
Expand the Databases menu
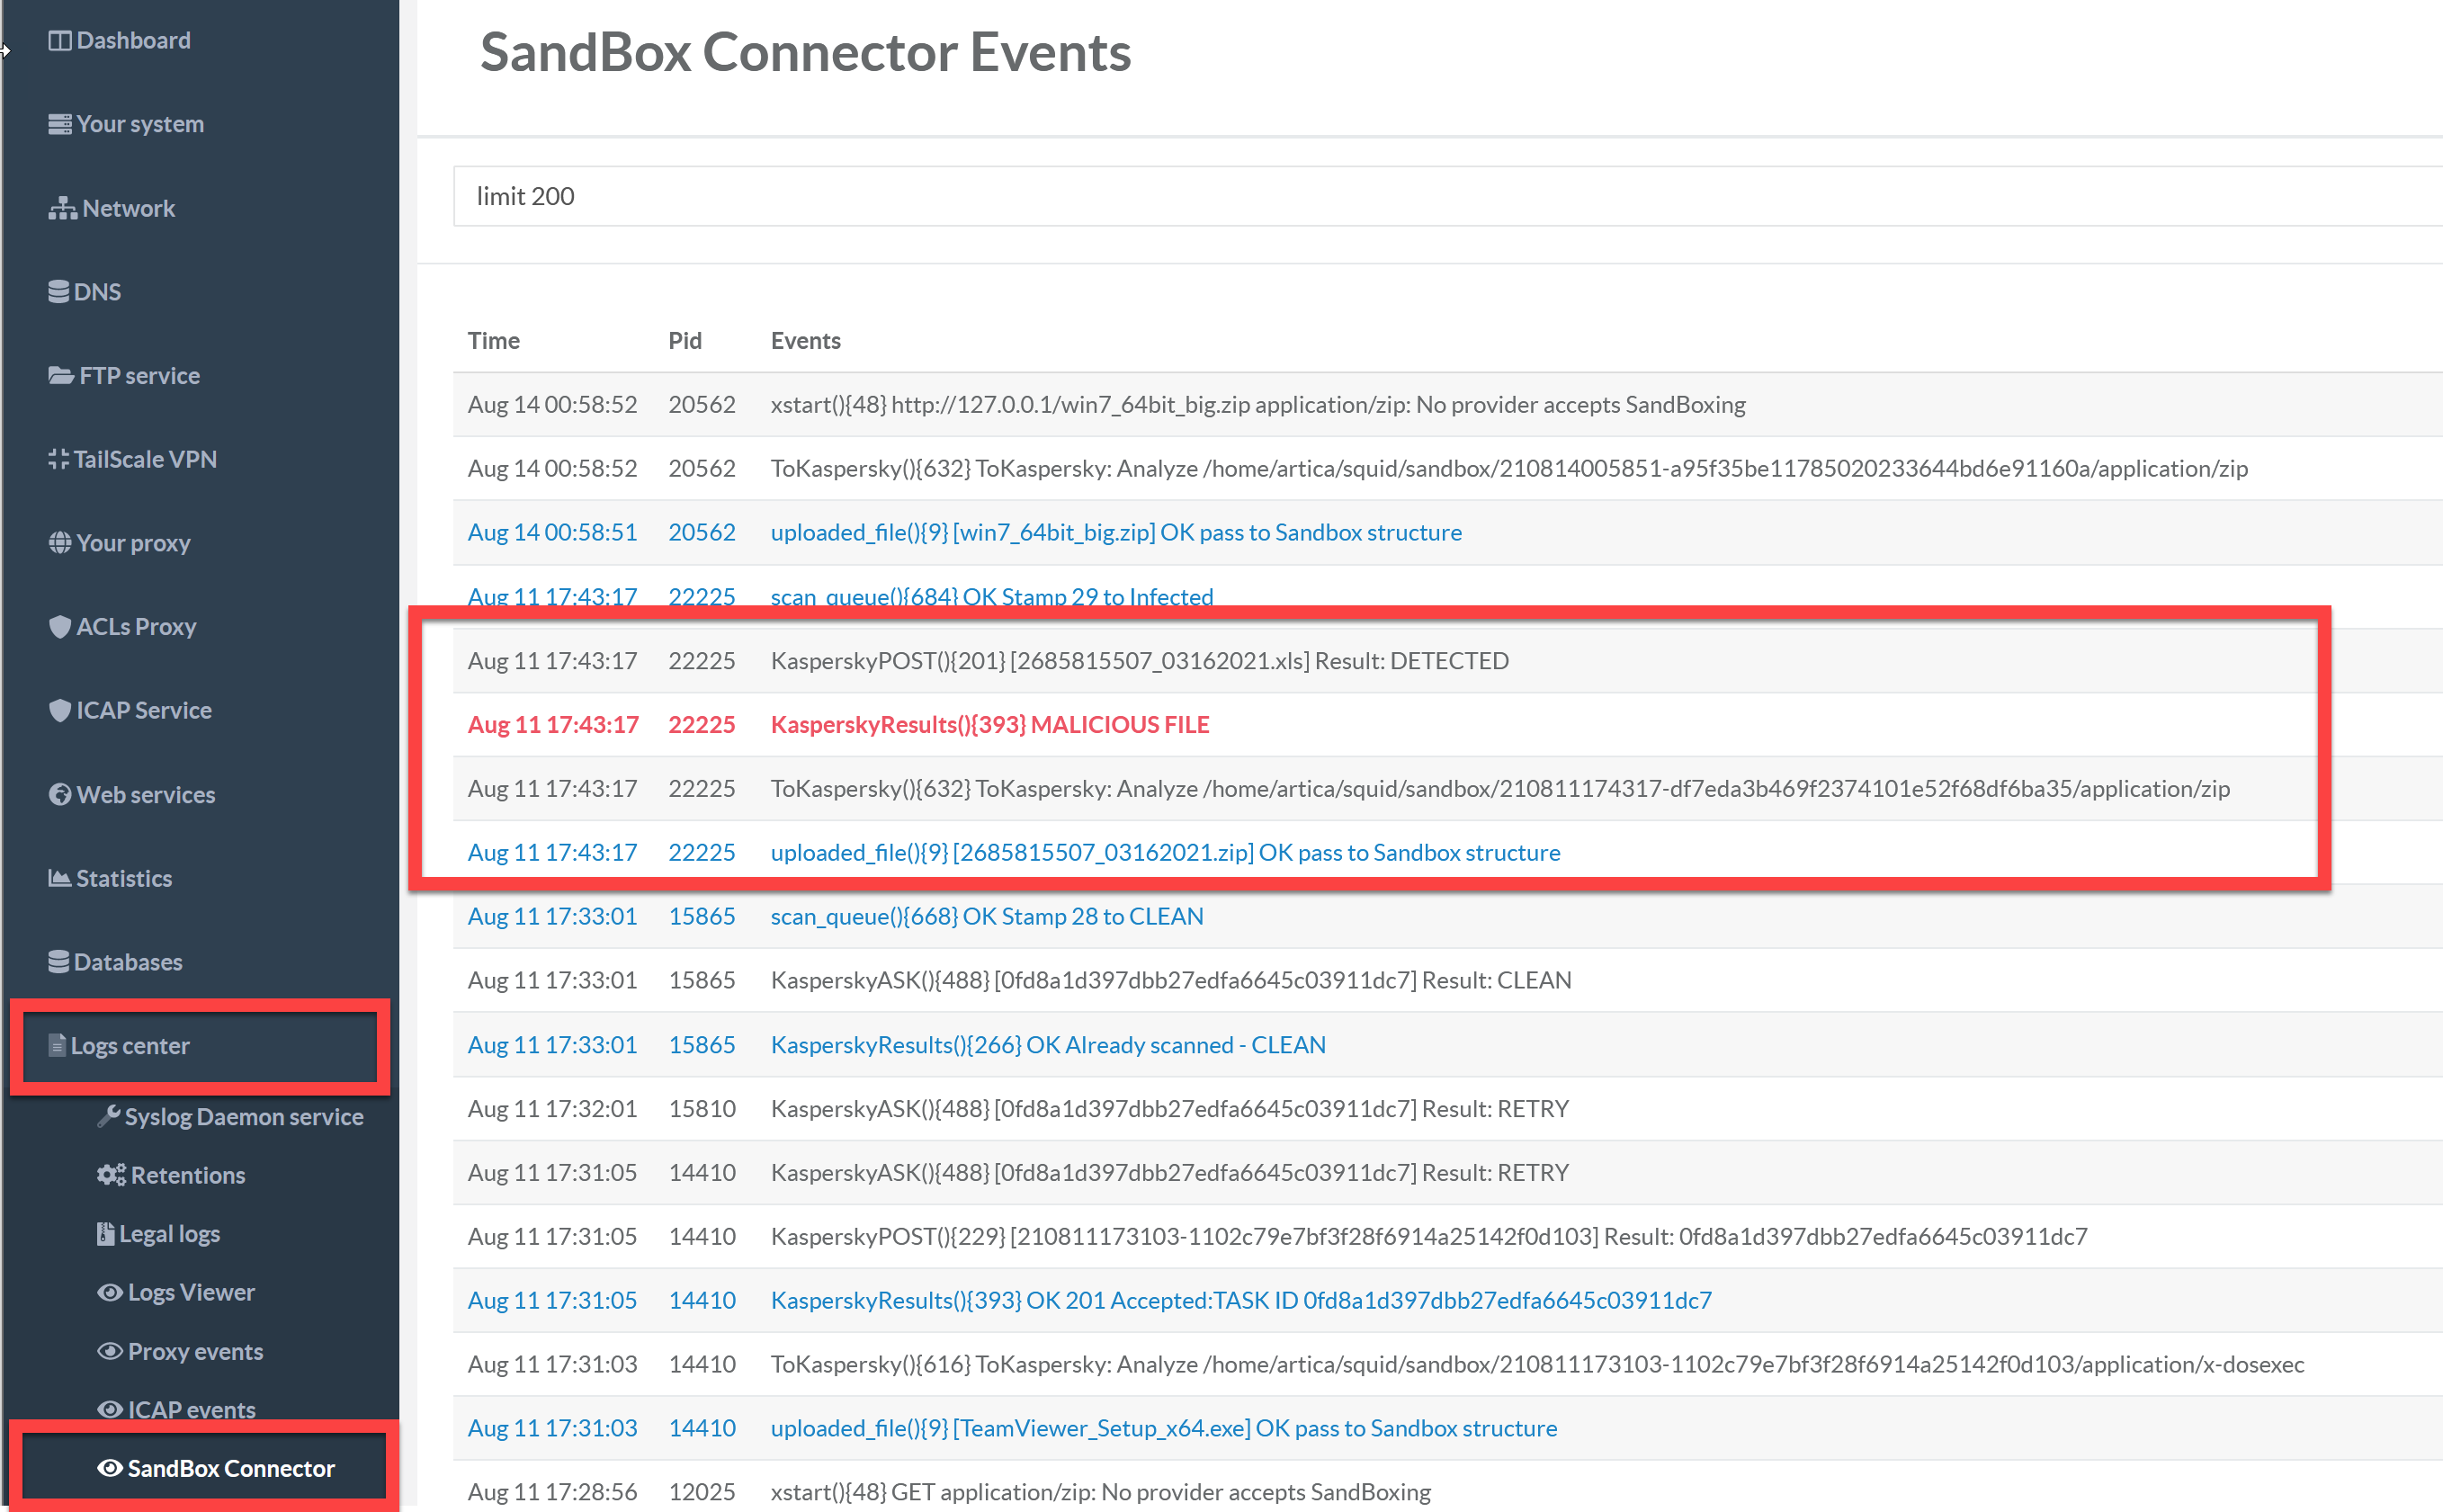(128, 962)
